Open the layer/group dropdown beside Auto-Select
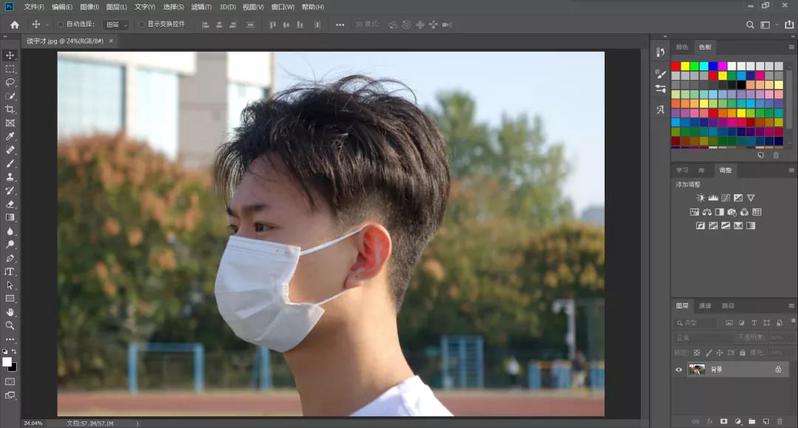 coord(117,24)
